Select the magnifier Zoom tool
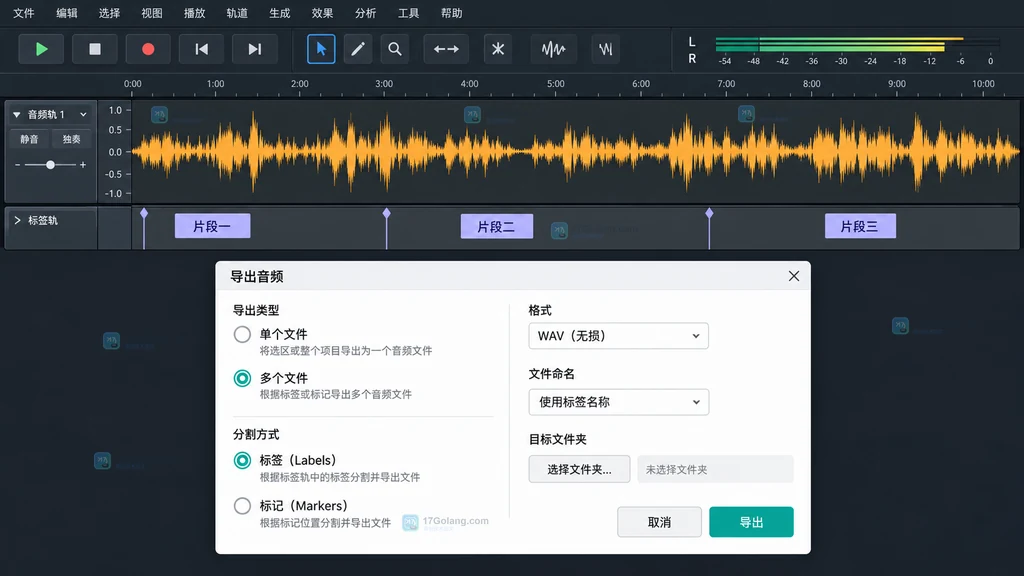Image resolution: width=1024 pixels, height=576 pixels. click(x=394, y=49)
